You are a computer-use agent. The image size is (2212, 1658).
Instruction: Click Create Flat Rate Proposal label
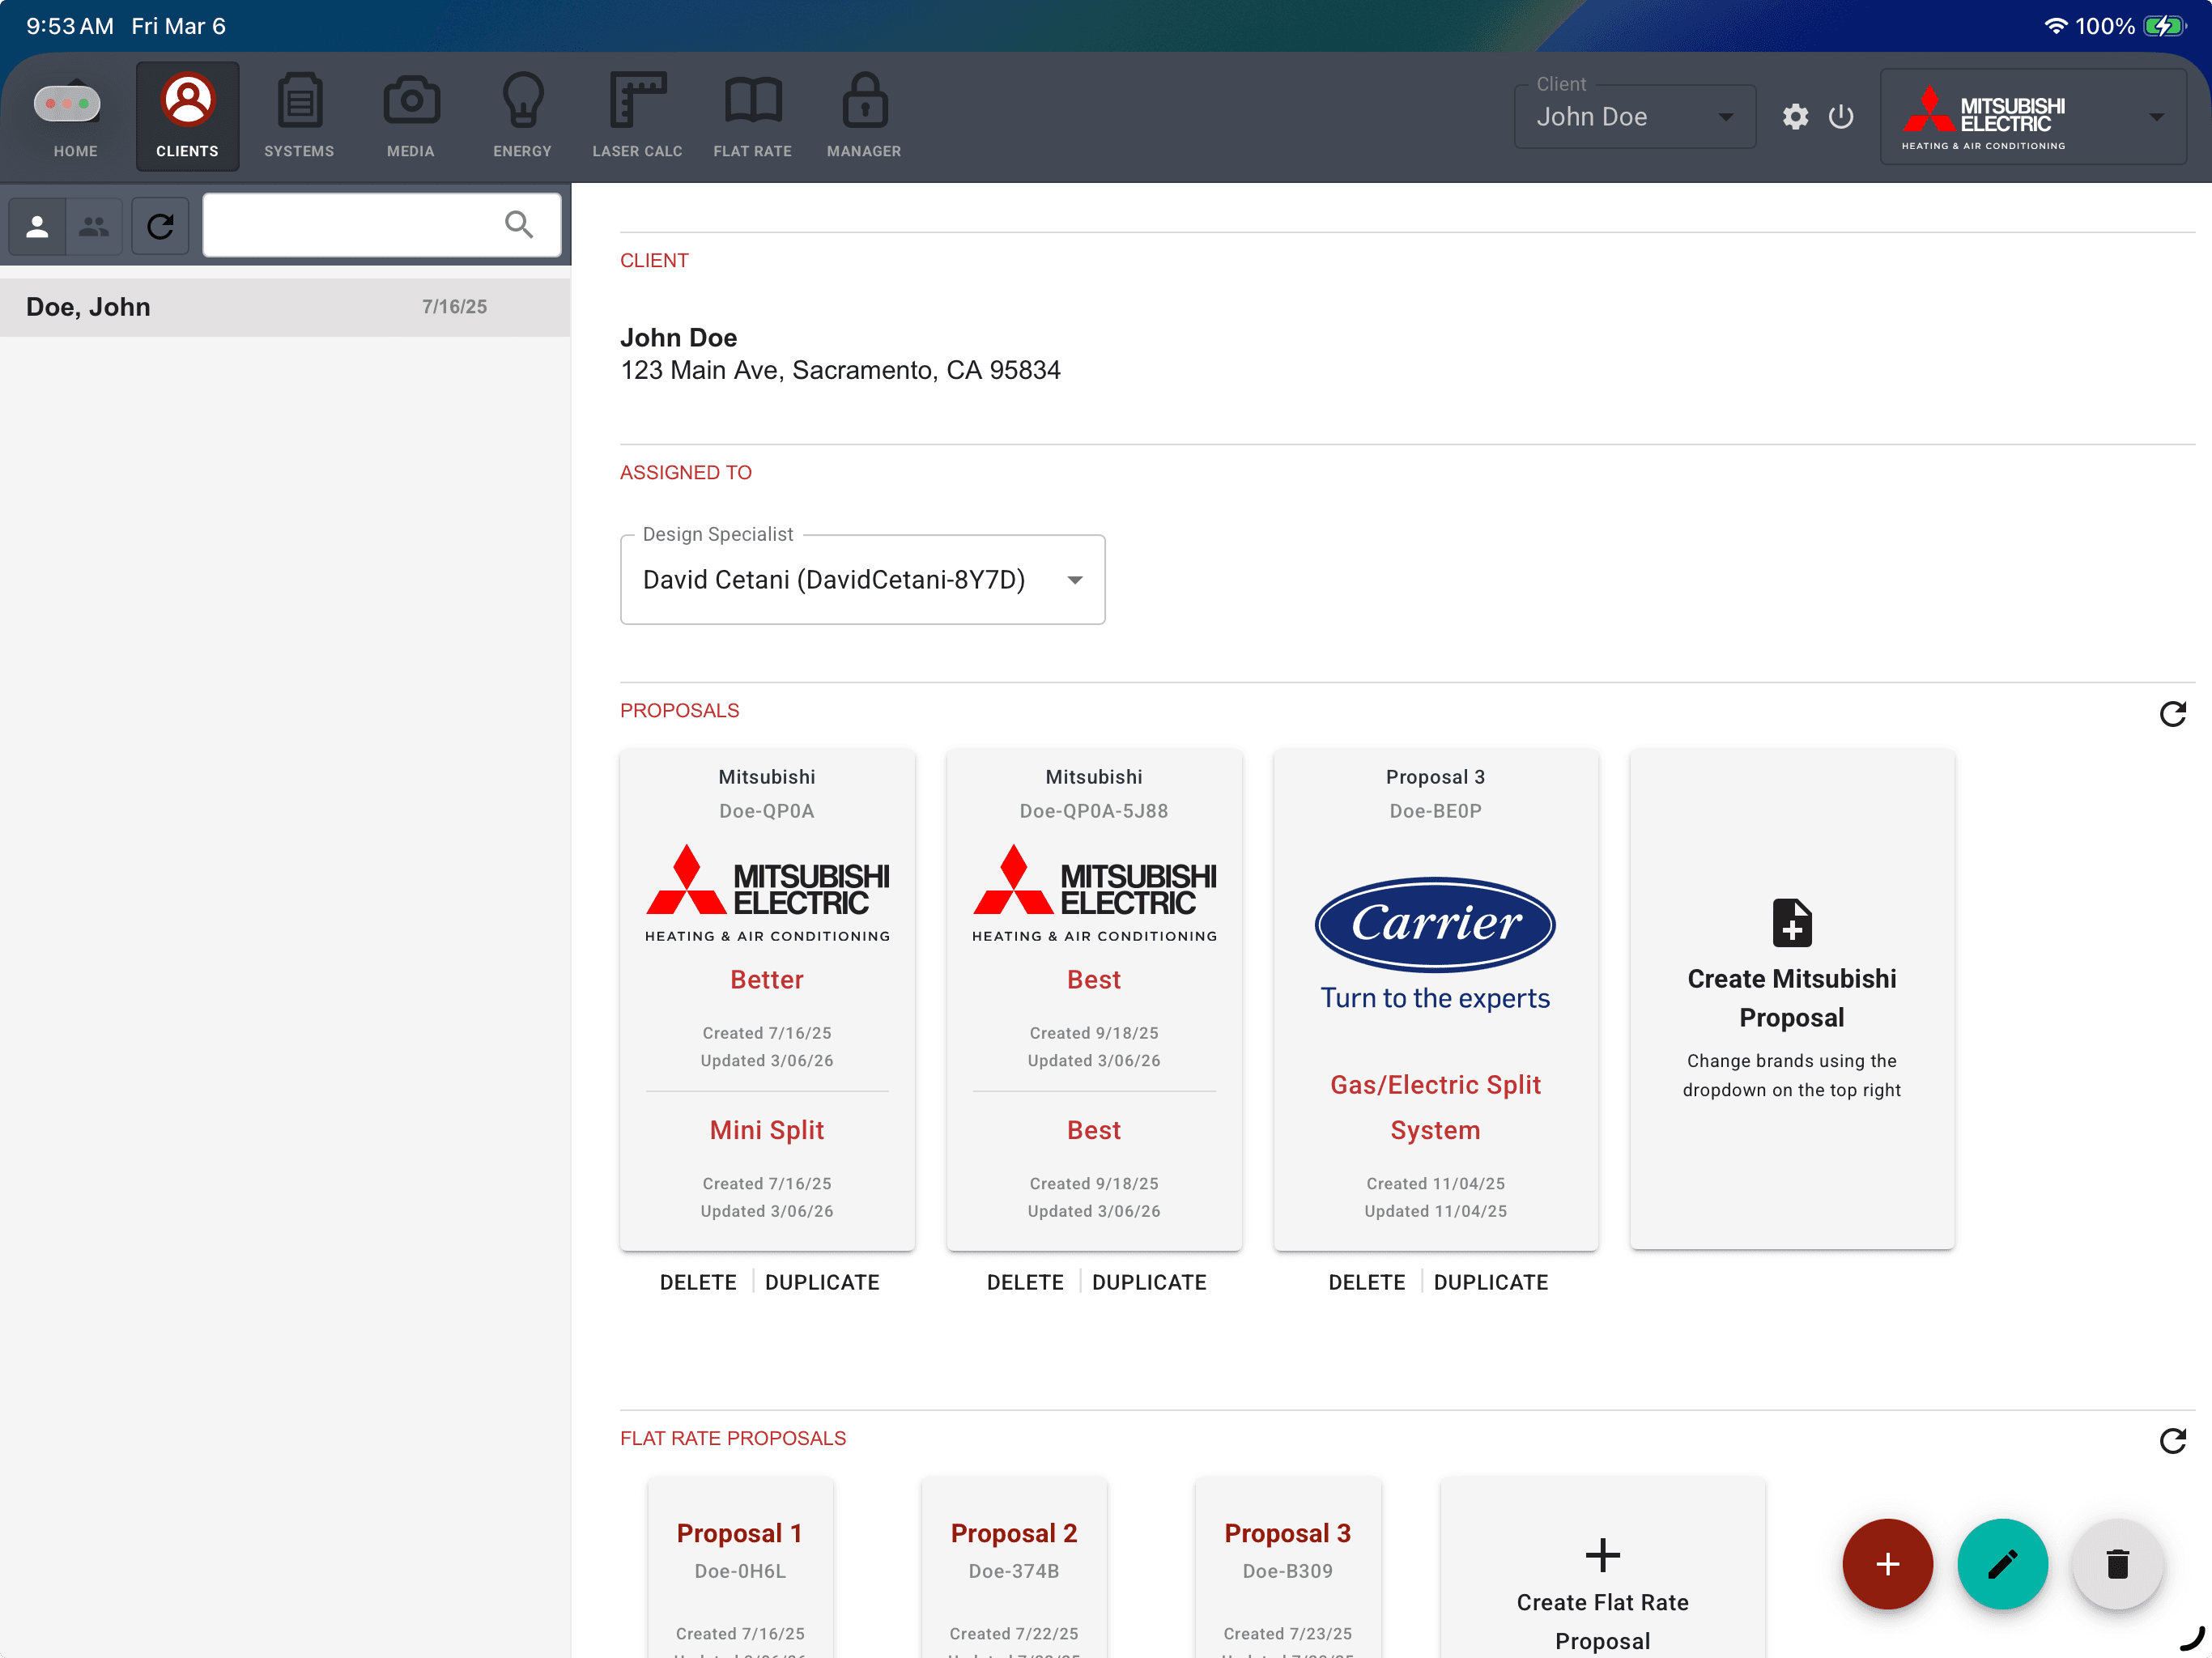[1602, 1621]
